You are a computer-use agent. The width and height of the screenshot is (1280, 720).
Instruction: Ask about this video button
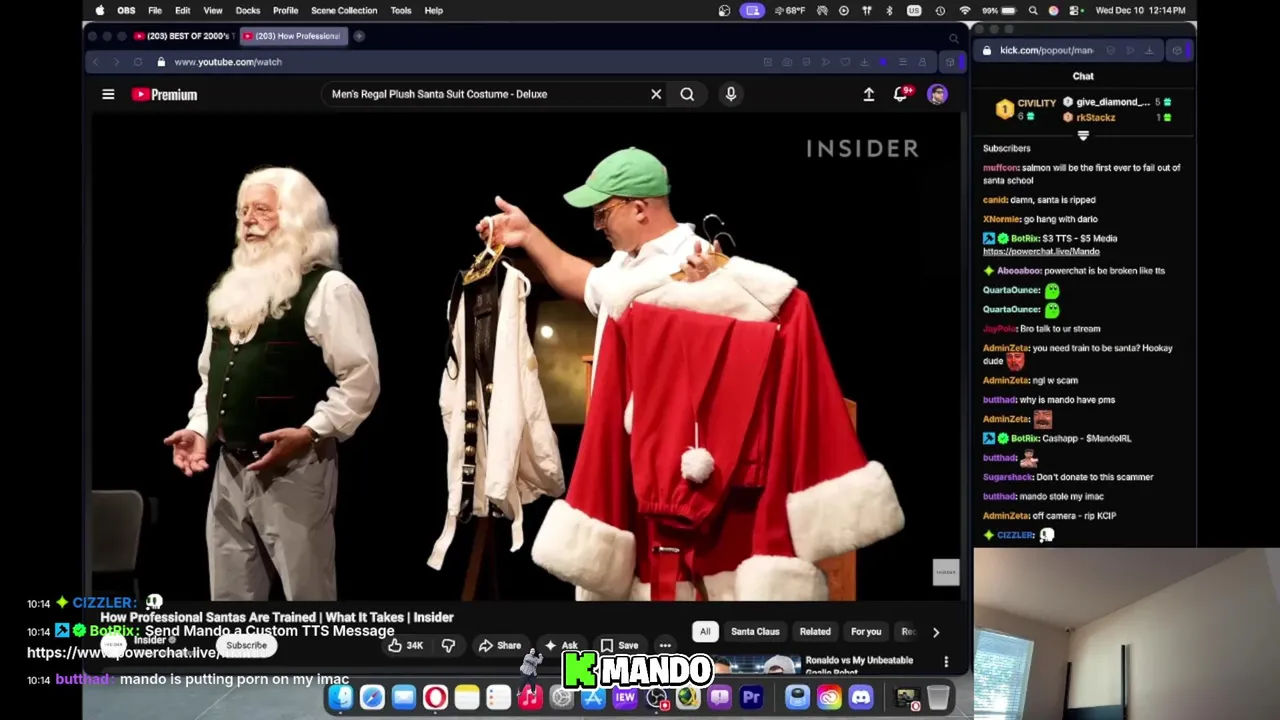tap(561, 645)
